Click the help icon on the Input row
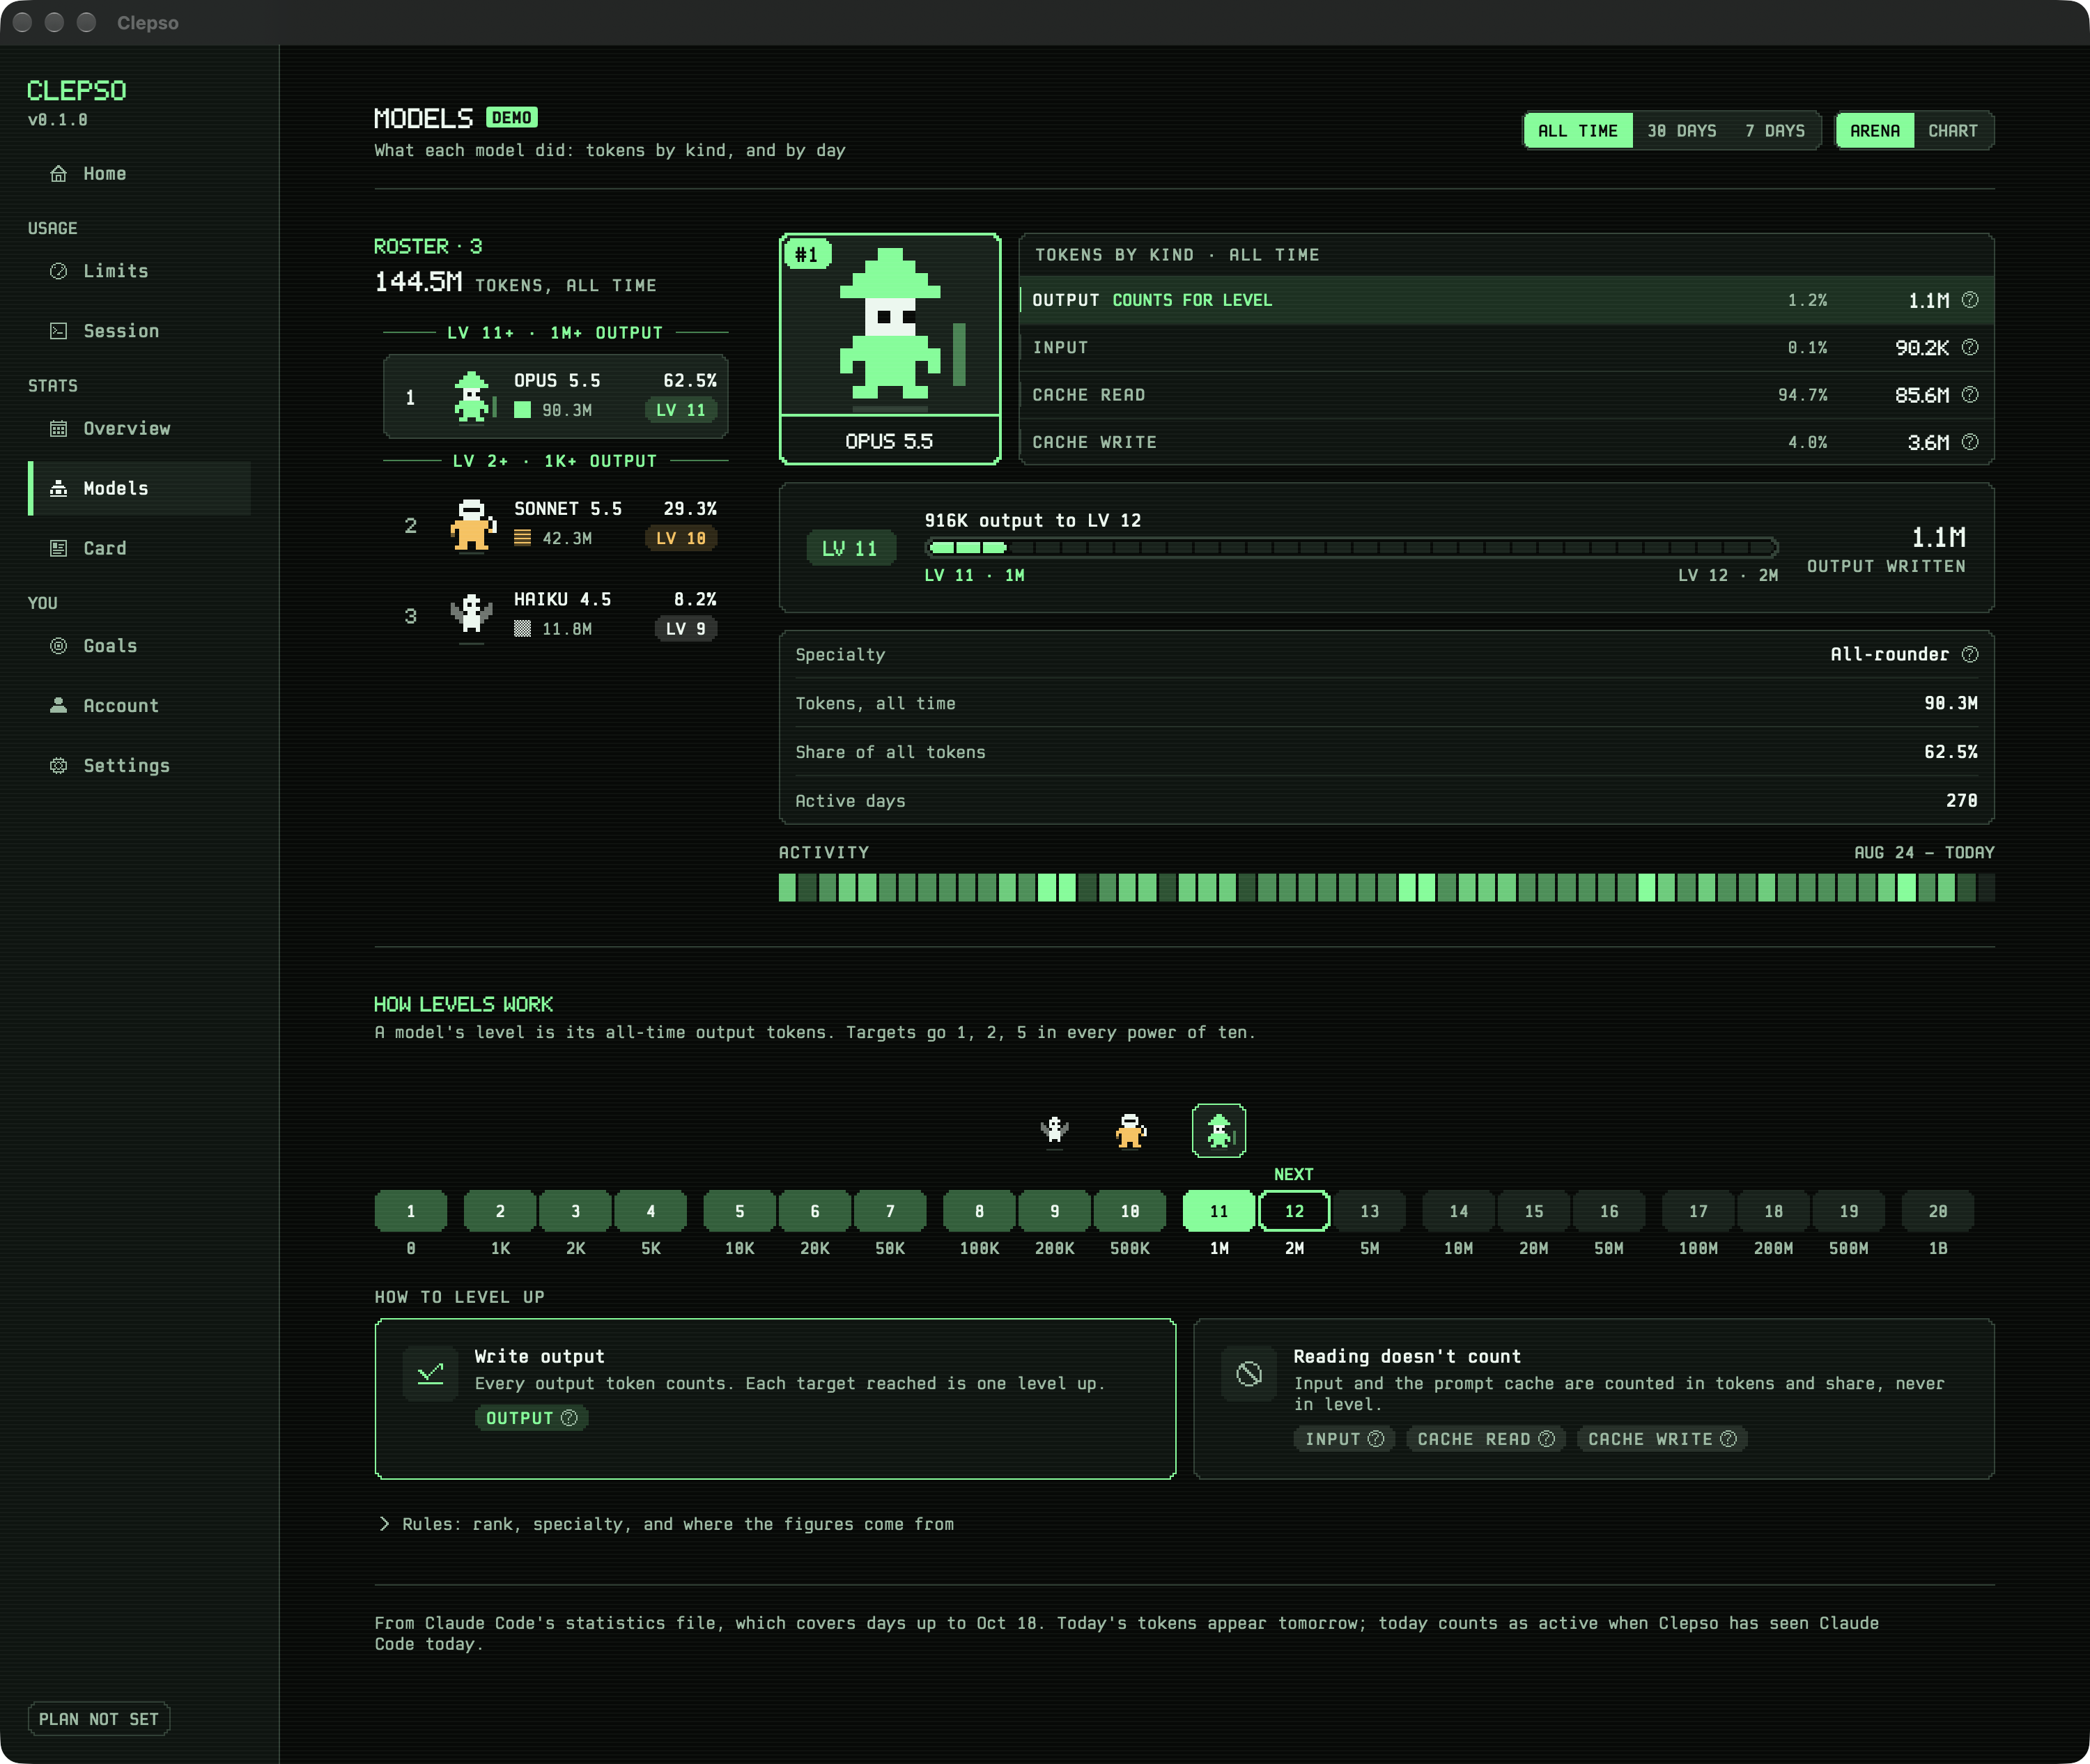2090x1764 pixels. [x=1970, y=347]
